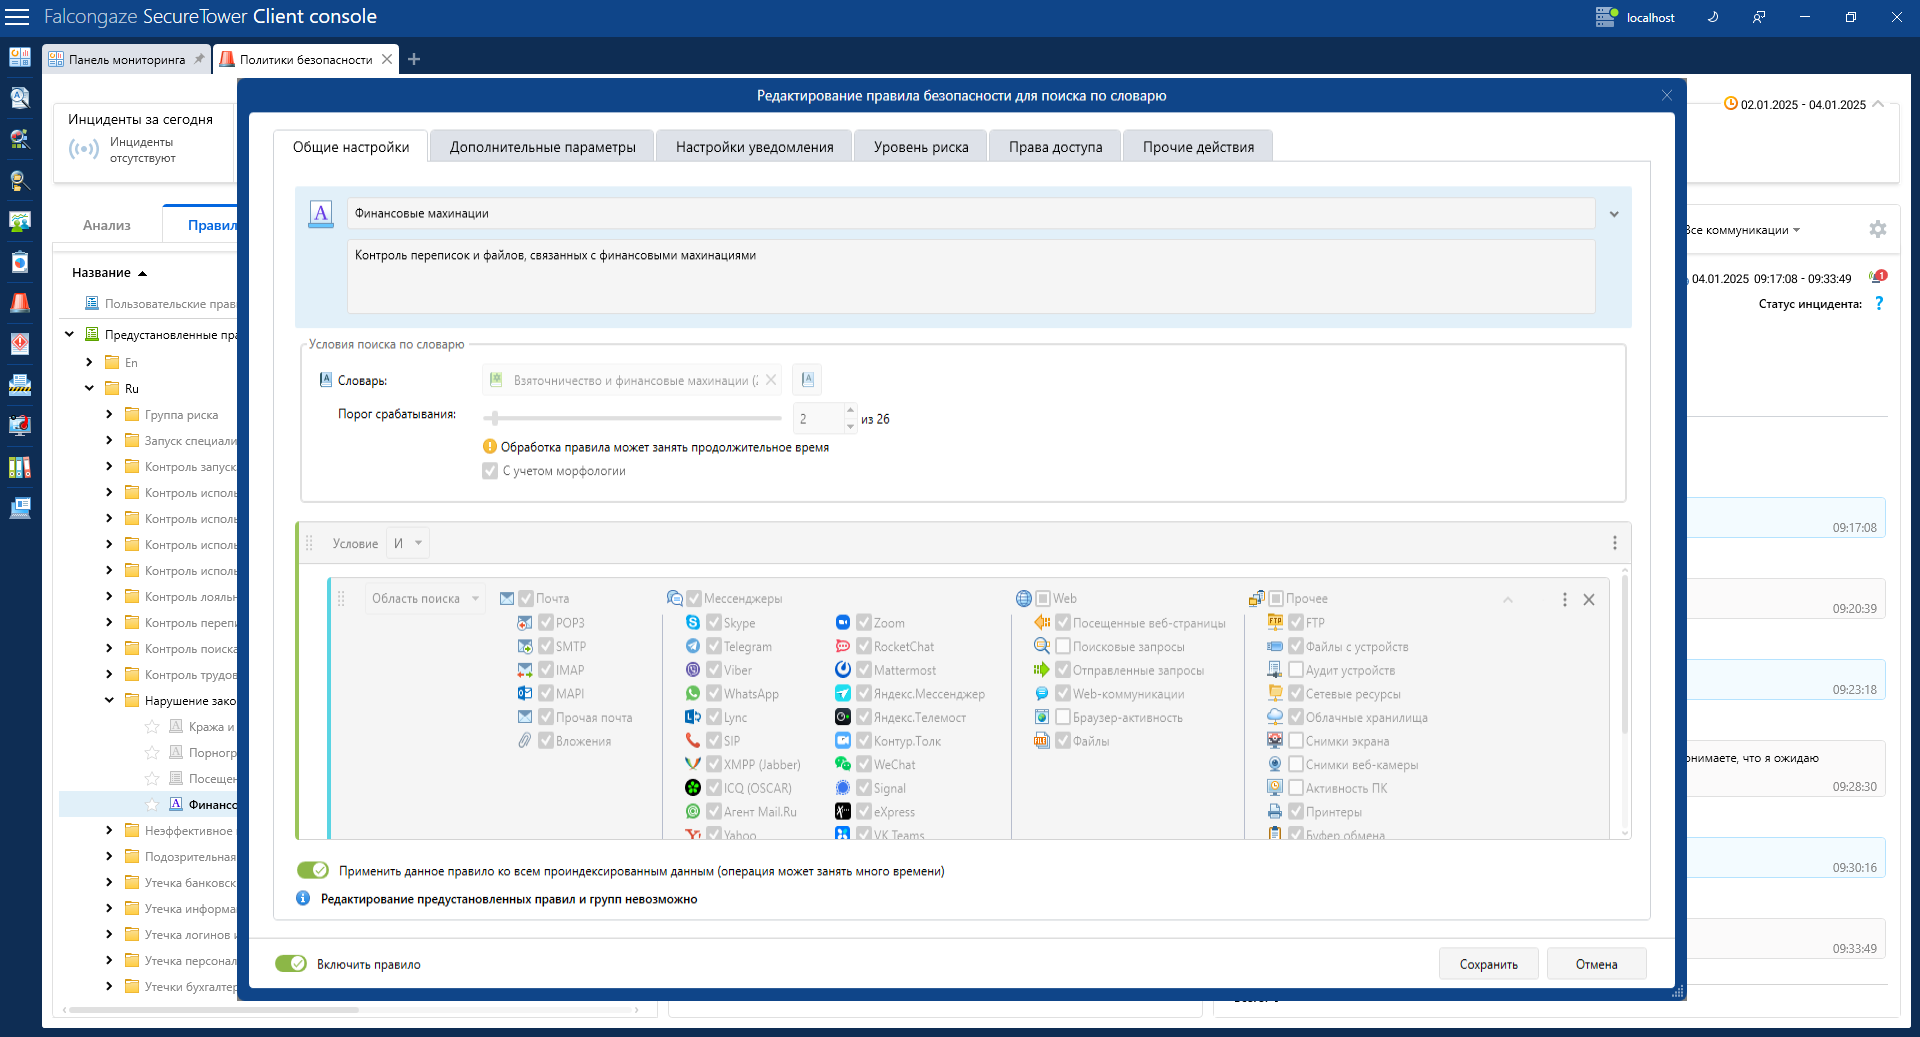The height and width of the screenshot is (1037, 1920).
Task: Click the gear settings icon near communications filter
Action: tap(1877, 229)
